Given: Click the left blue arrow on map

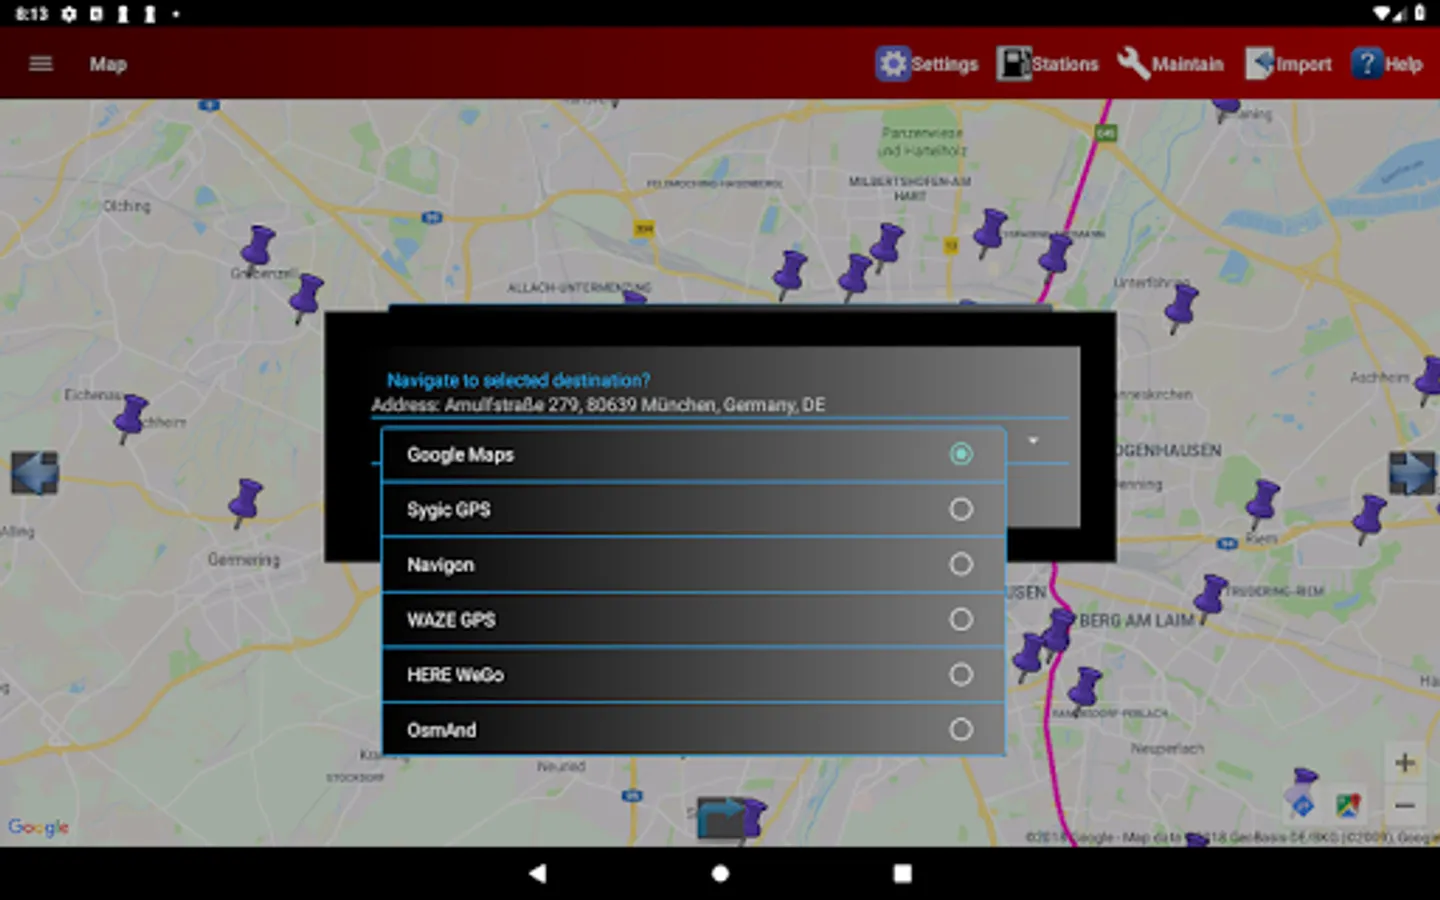Looking at the screenshot, I should (x=35, y=472).
